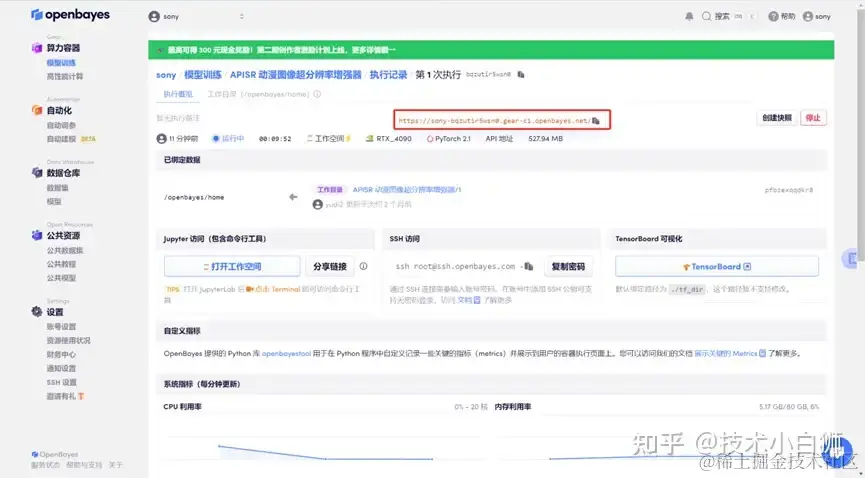This screenshot has width=865, height=478.
Task: Copy the SSH command
Action: (528, 267)
